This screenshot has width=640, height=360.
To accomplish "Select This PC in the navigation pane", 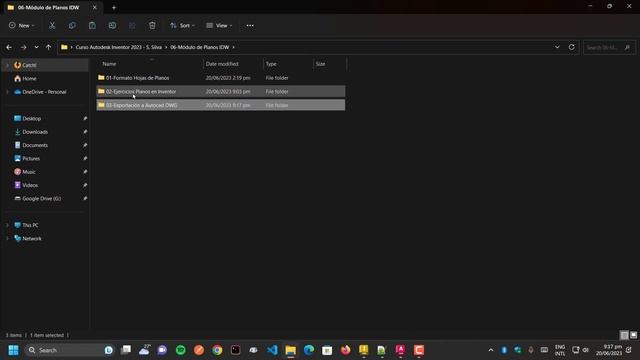I will pyautogui.click(x=30, y=225).
